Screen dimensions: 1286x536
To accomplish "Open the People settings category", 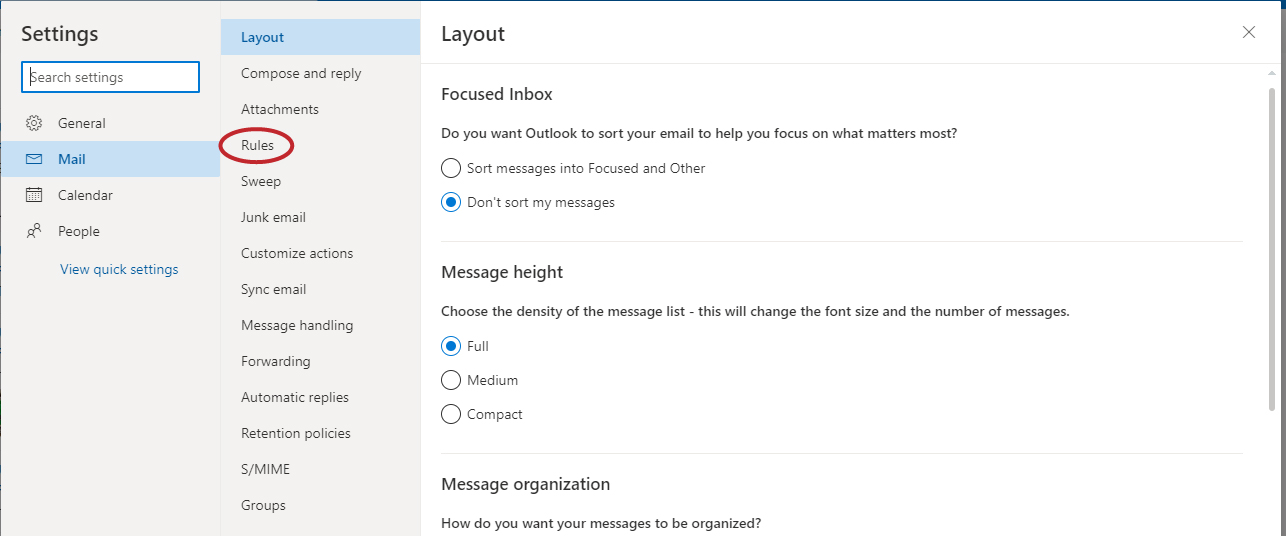I will click(x=110, y=231).
